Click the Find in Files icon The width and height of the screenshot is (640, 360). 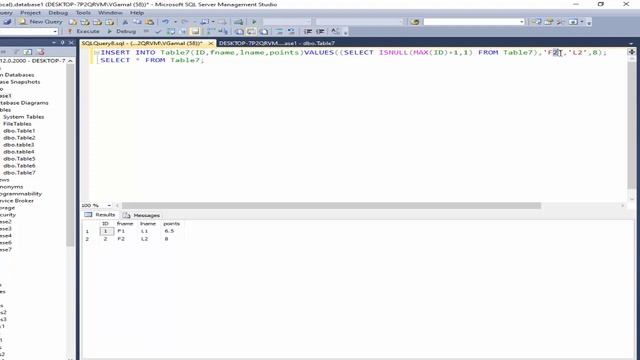pyautogui.click(x=415, y=22)
